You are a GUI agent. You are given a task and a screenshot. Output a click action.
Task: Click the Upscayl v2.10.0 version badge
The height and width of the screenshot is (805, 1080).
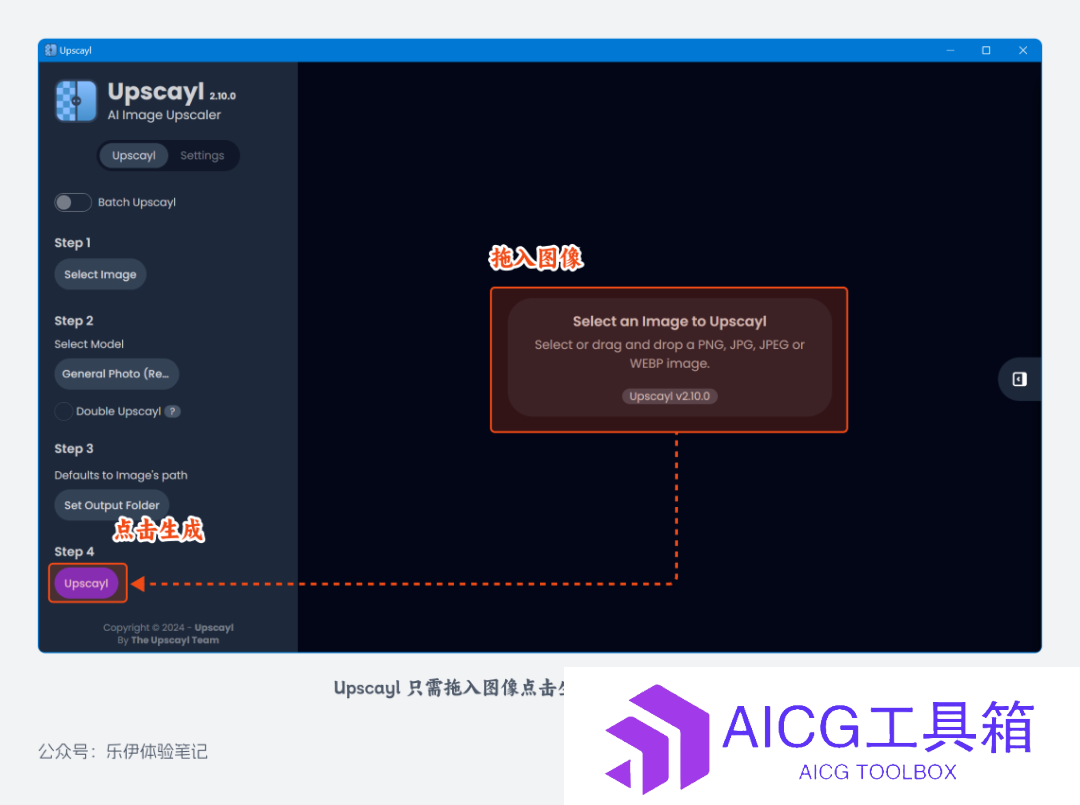669,396
